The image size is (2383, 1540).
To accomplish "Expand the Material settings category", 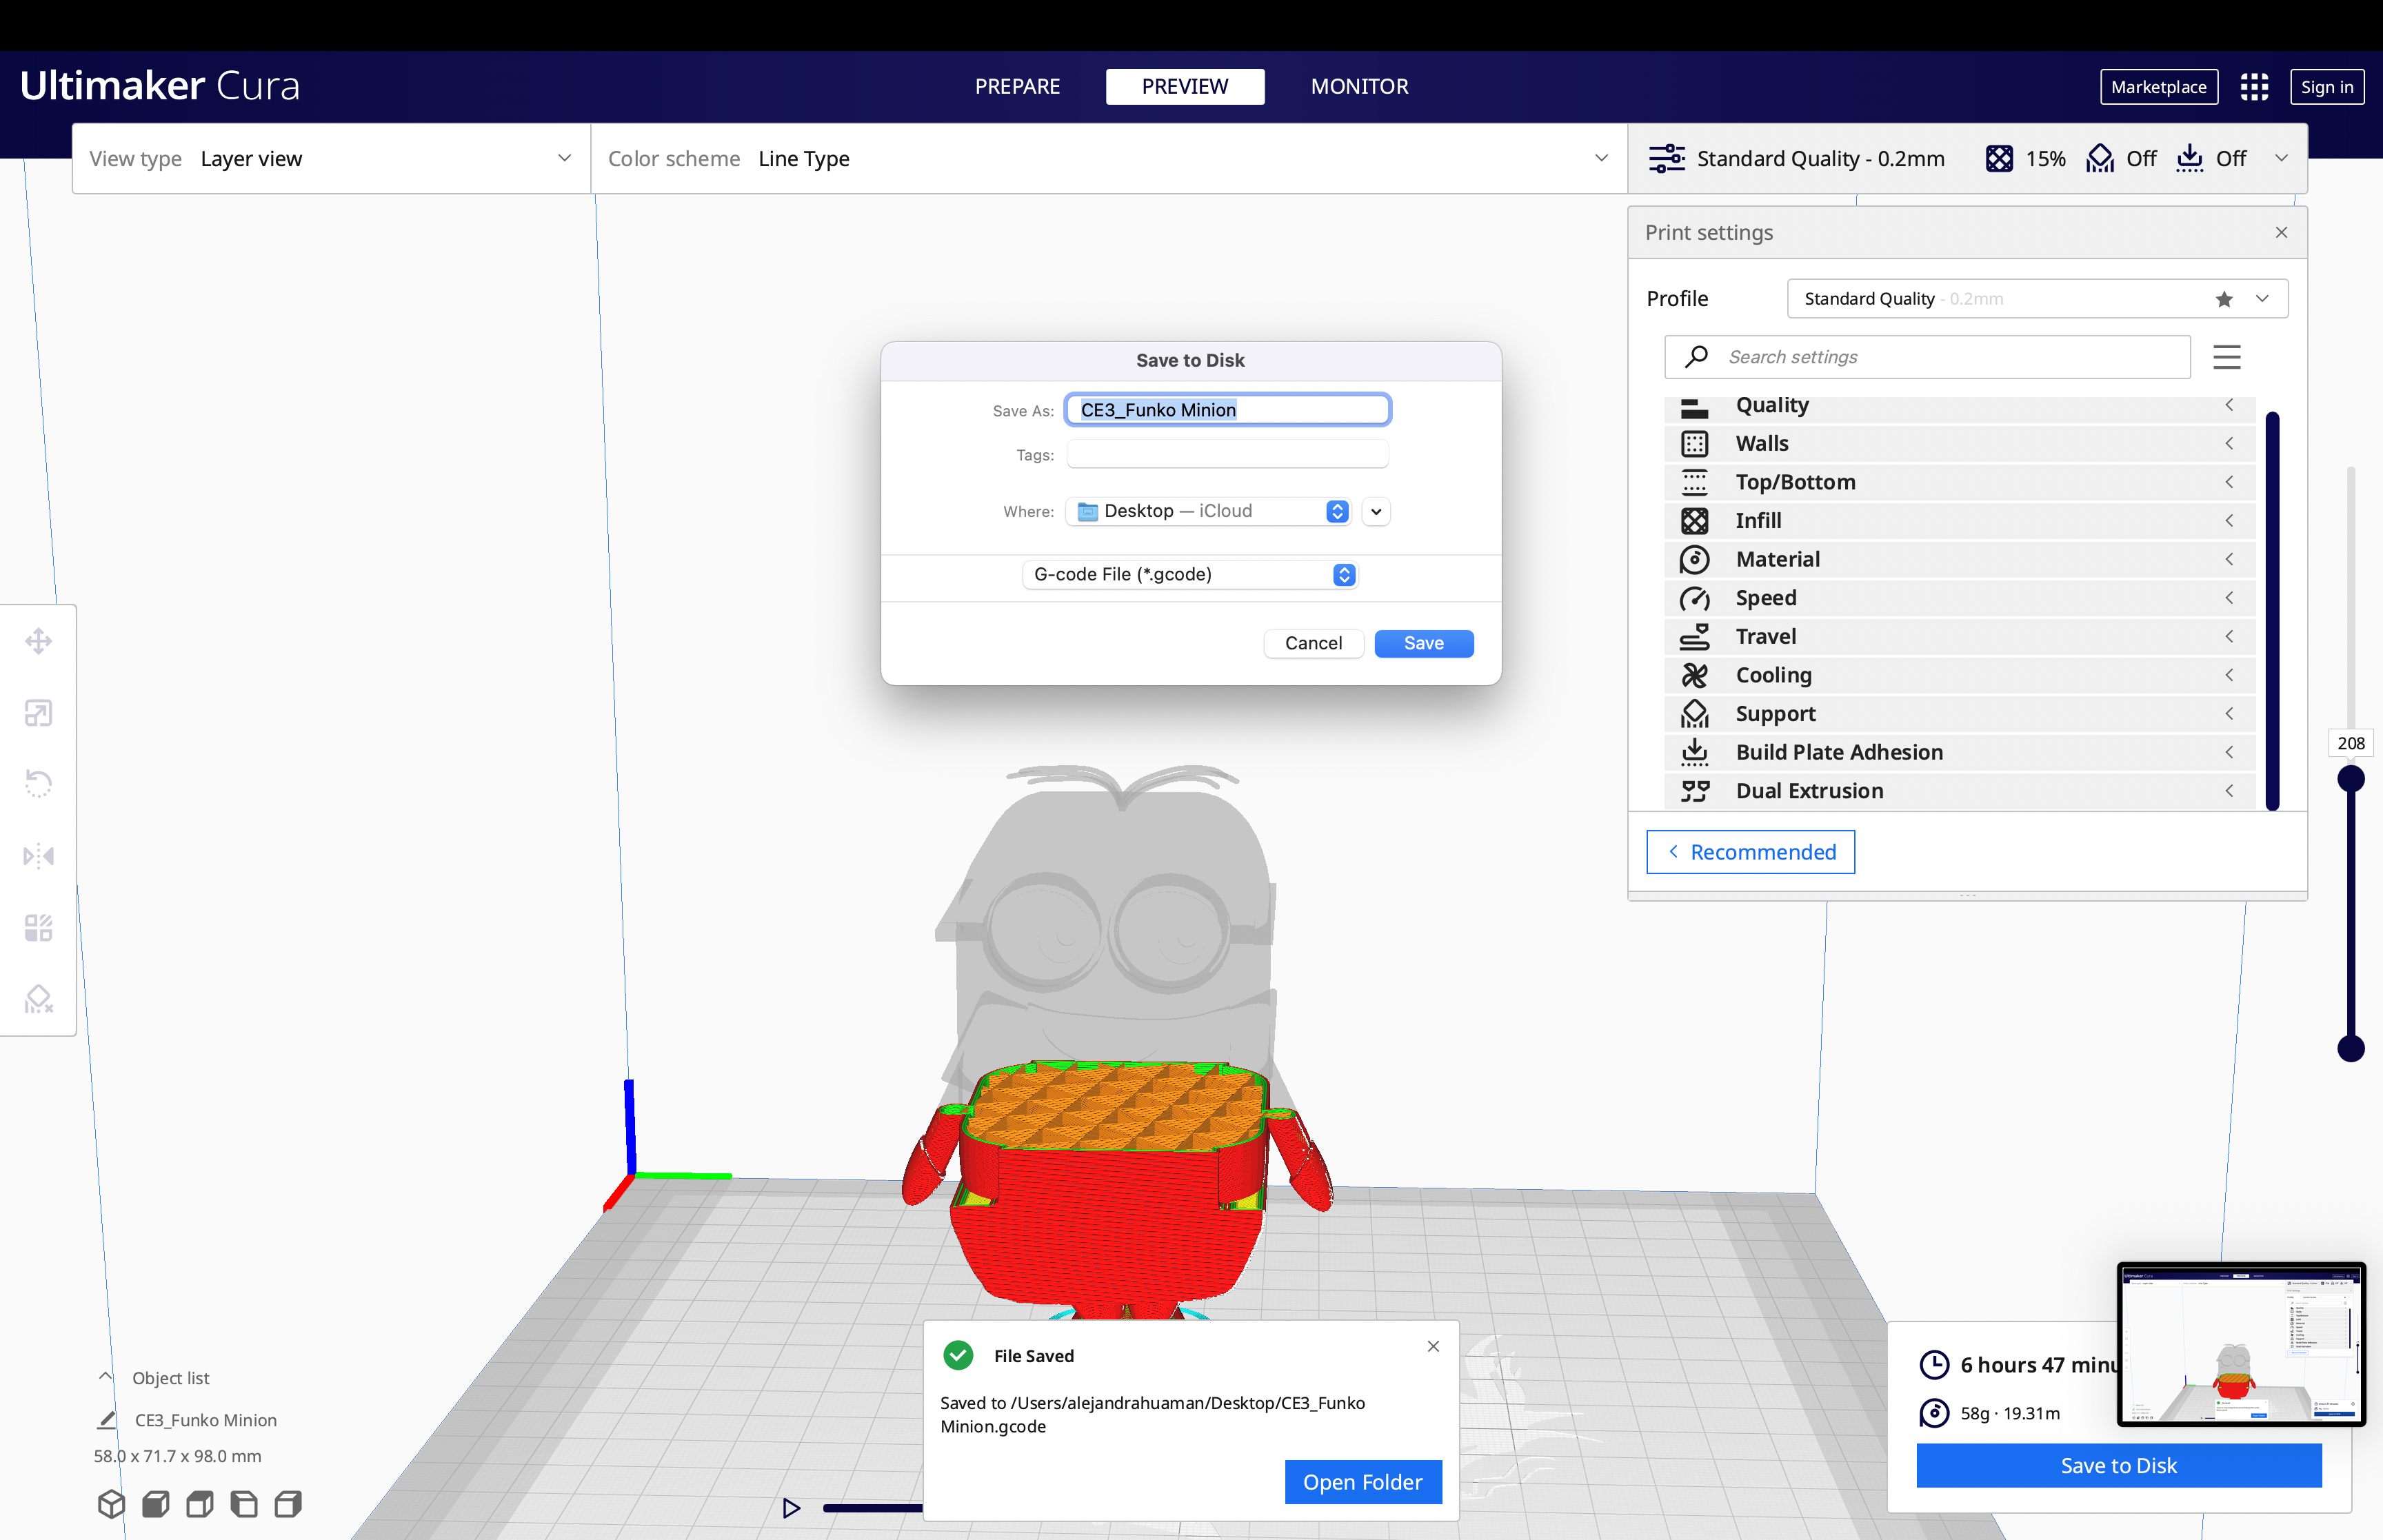I will (1959, 559).
